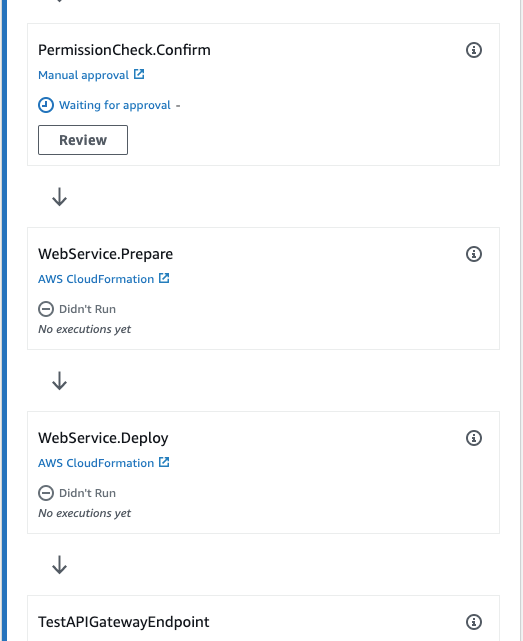Select the PermissionCheck.Confirm action title
Viewport: 523px width, 641px height.
(x=124, y=50)
